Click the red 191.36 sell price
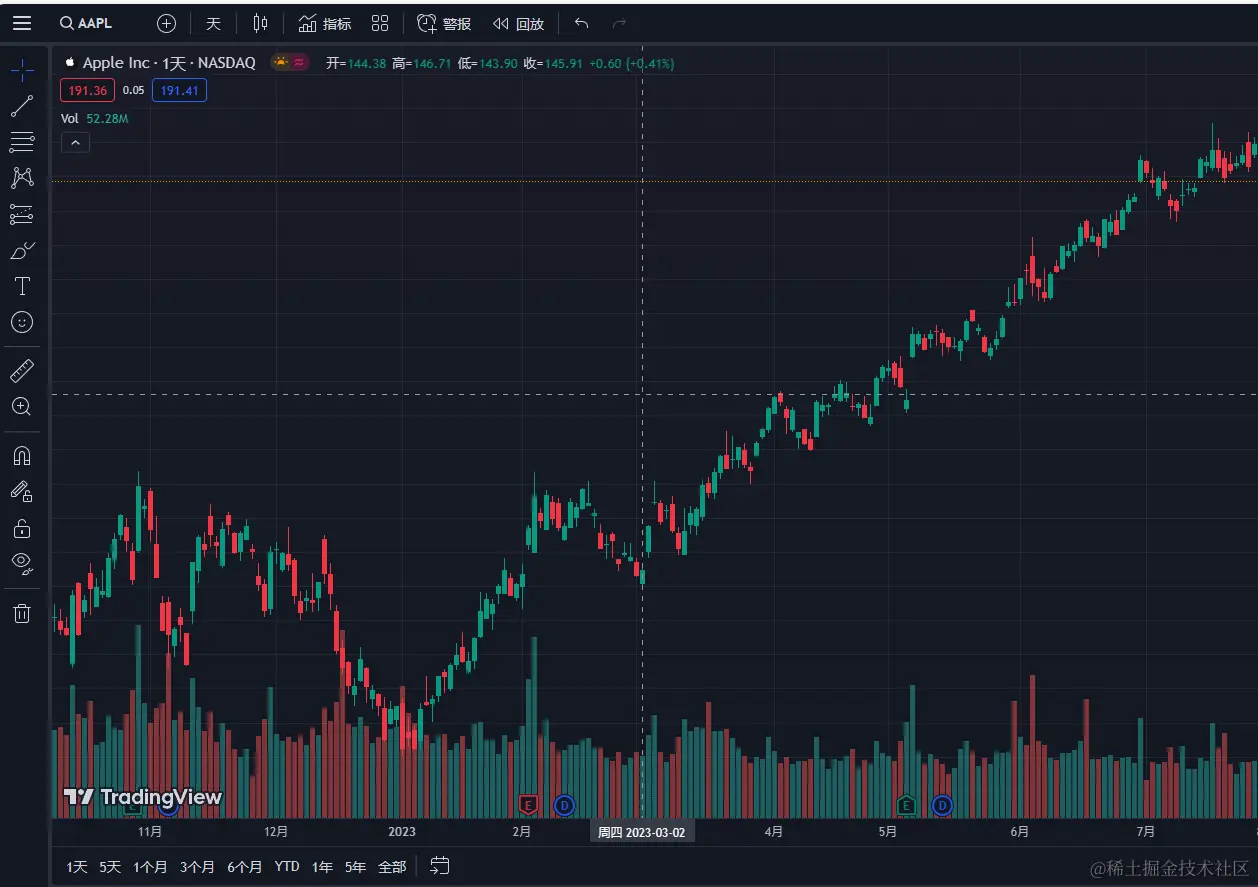Viewport: 1258px width, 887px height. click(x=88, y=90)
